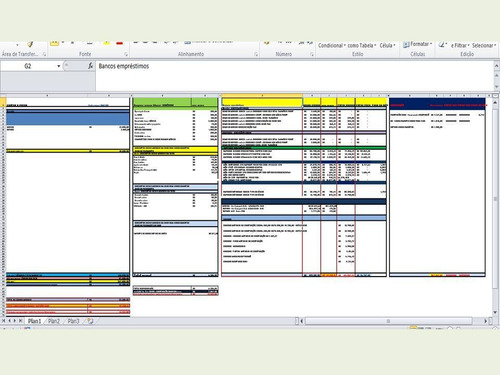The width and height of the screenshot is (500, 375).
Task: Open the Área de Transferência dialog launcher
Action: (x=44, y=54)
